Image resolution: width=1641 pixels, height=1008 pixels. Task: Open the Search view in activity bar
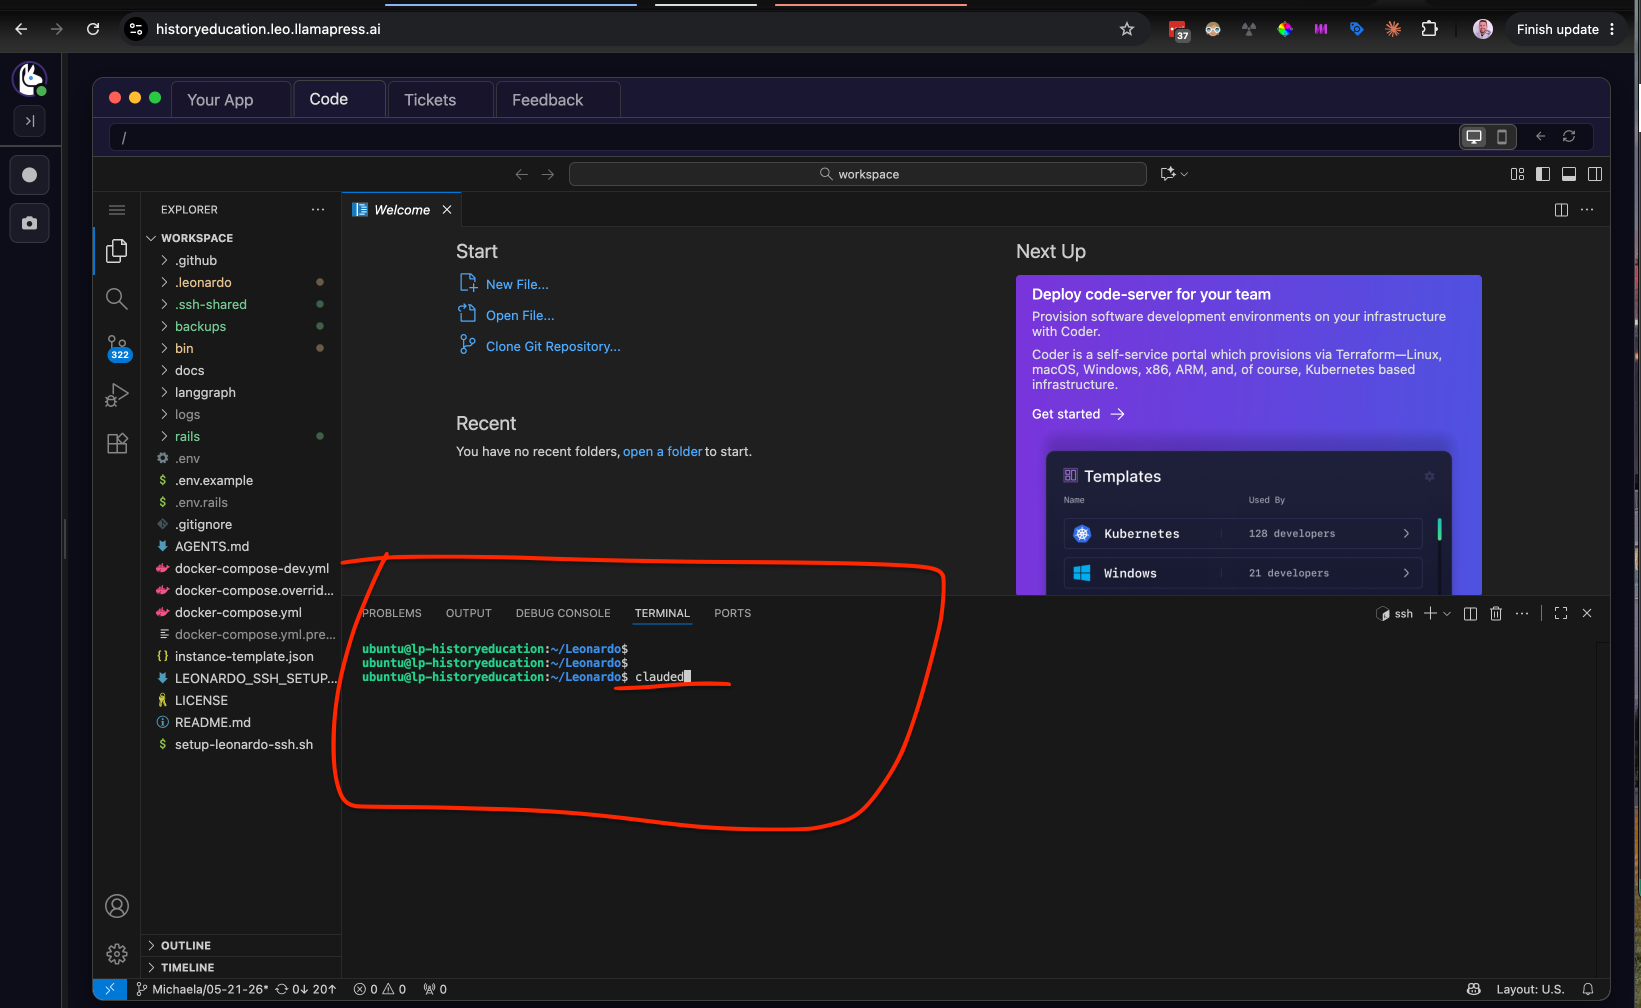[x=117, y=298]
